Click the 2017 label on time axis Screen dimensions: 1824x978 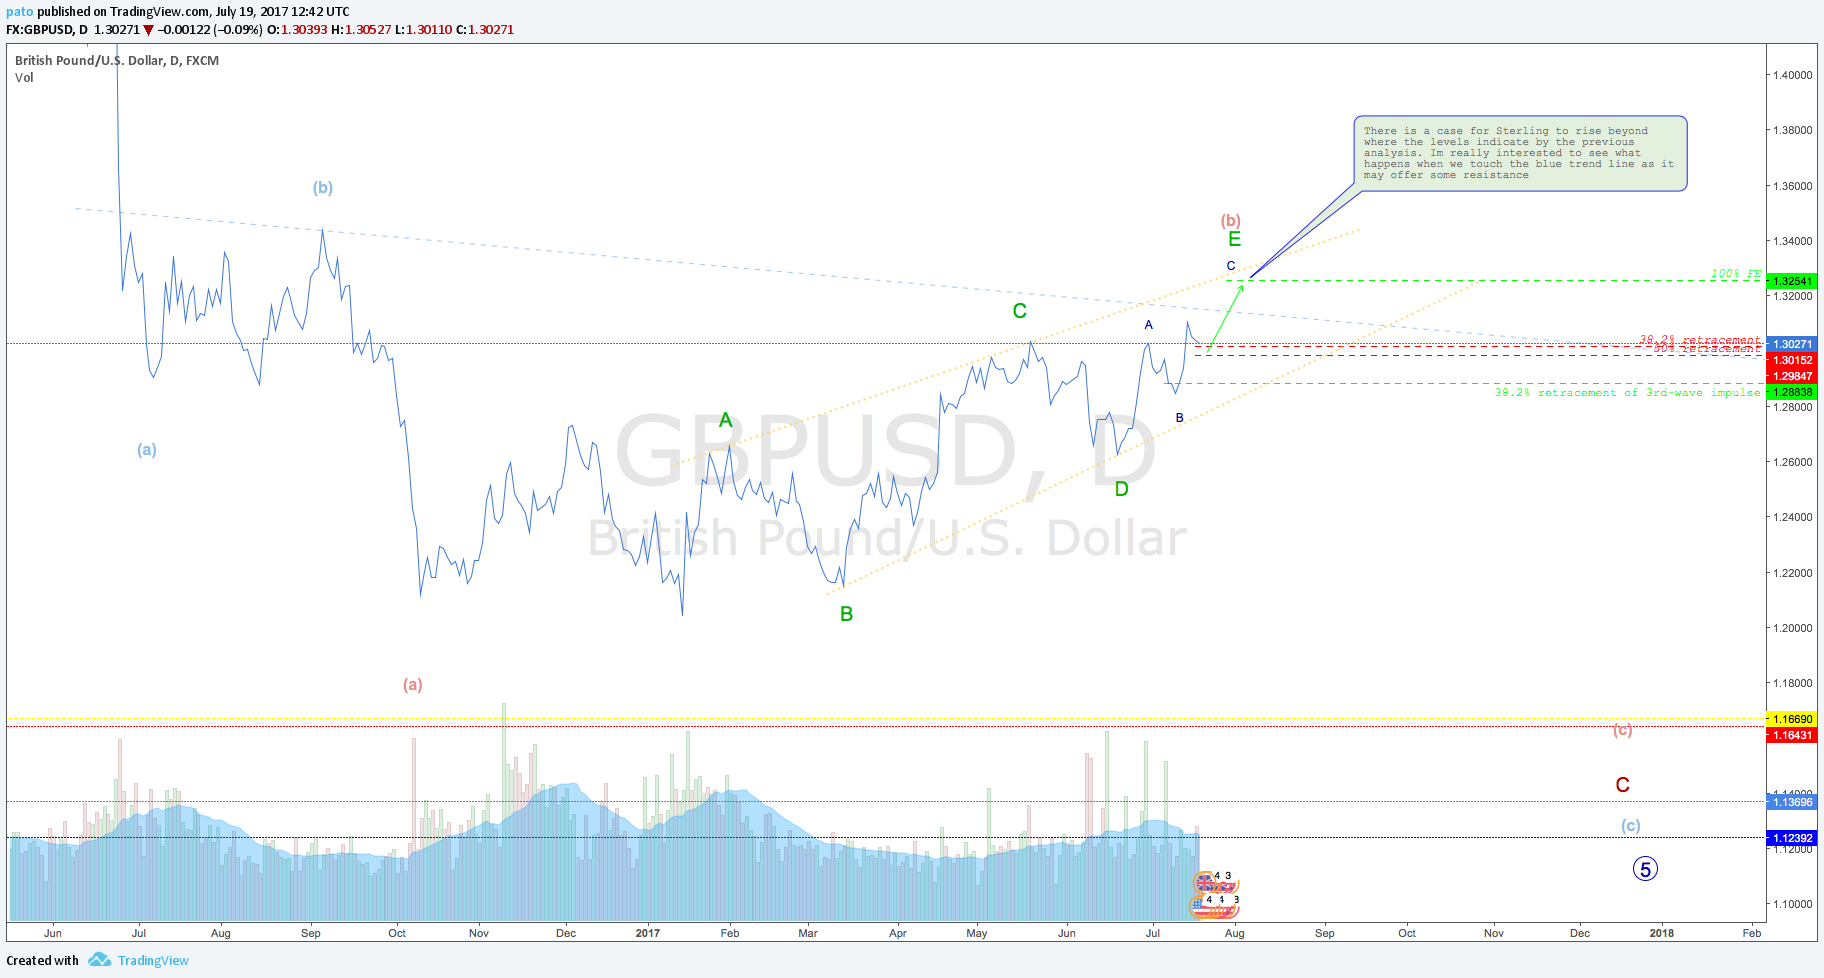(648, 933)
